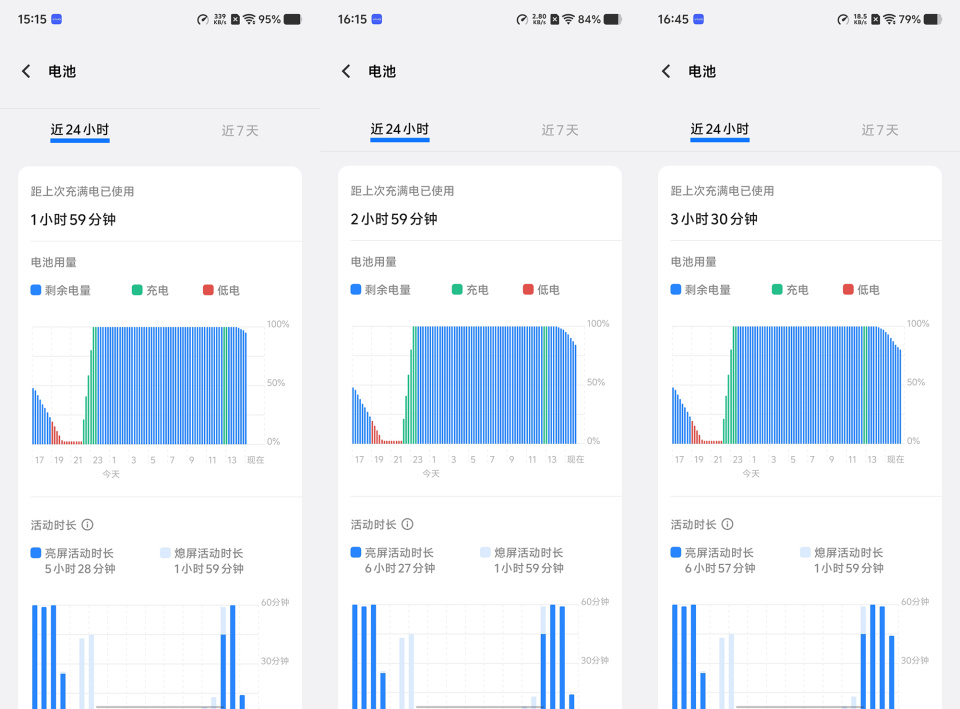Tap red 低电 legend swatch in 16:15 screen
The image size is (960, 709).
click(528, 289)
